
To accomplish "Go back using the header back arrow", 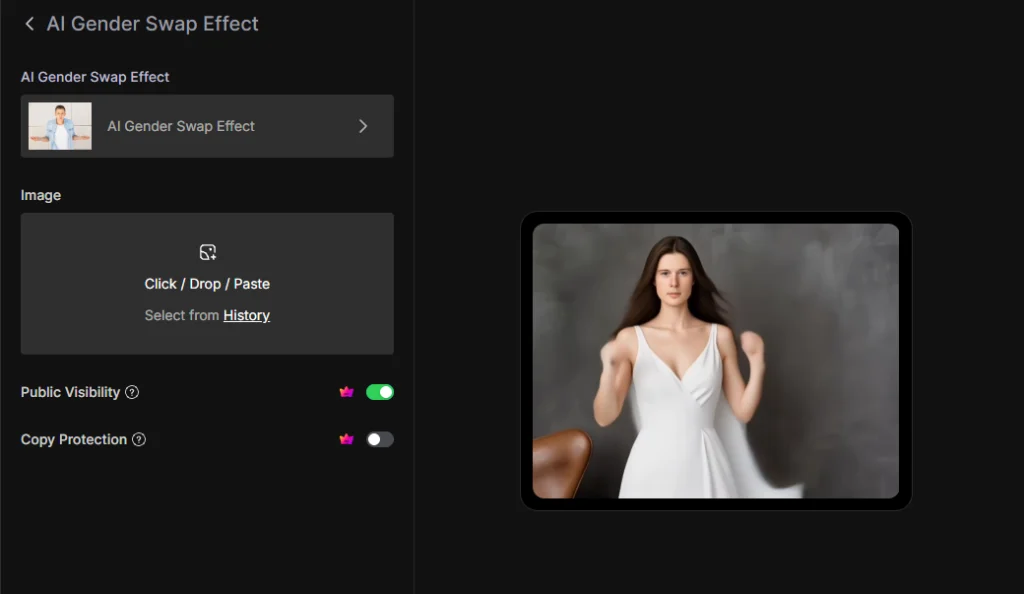I will pyautogui.click(x=29, y=24).
